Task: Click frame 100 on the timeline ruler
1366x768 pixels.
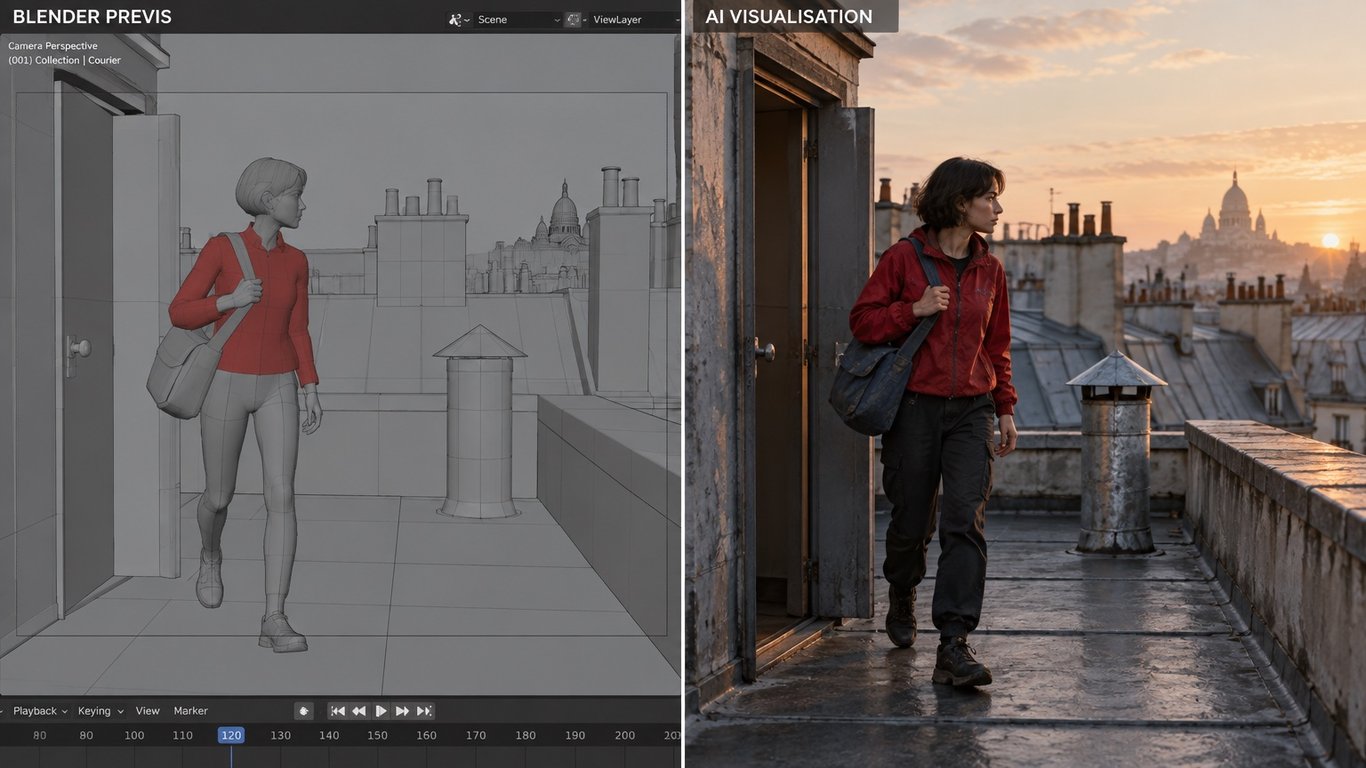Action: point(134,735)
